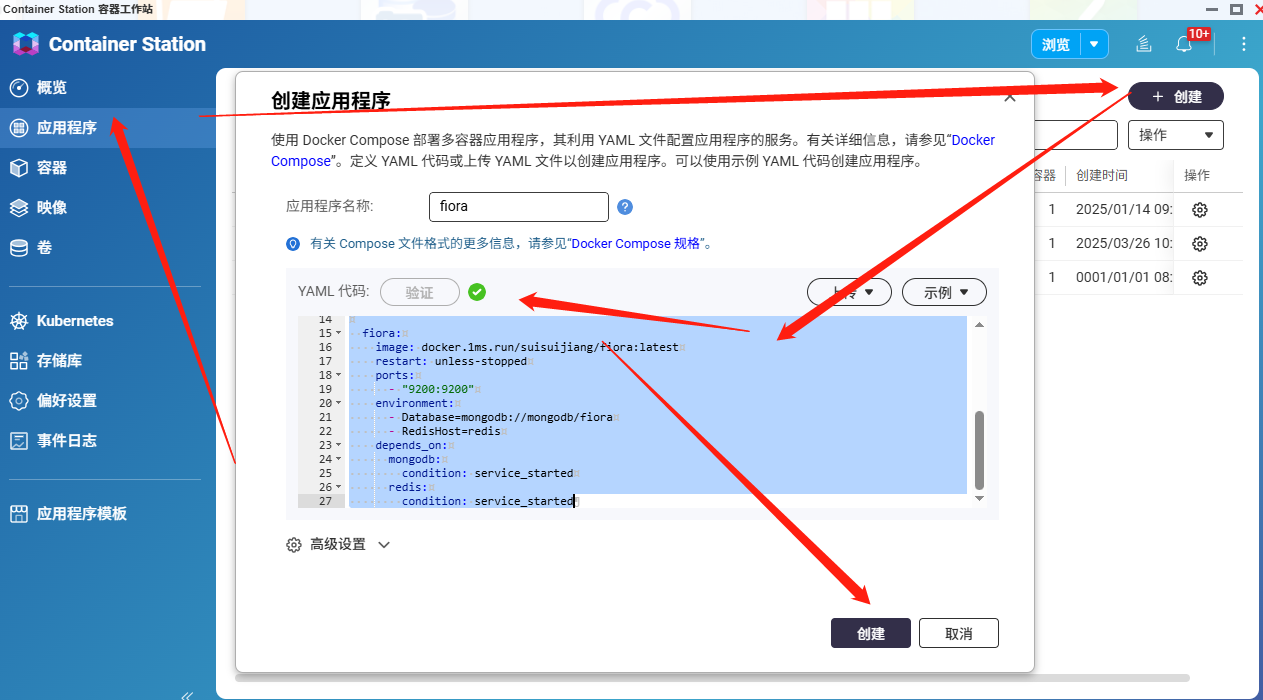Click the App Templates (应用程序模板) icon
Image resolution: width=1263 pixels, height=700 pixels.
(x=19, y=514)
